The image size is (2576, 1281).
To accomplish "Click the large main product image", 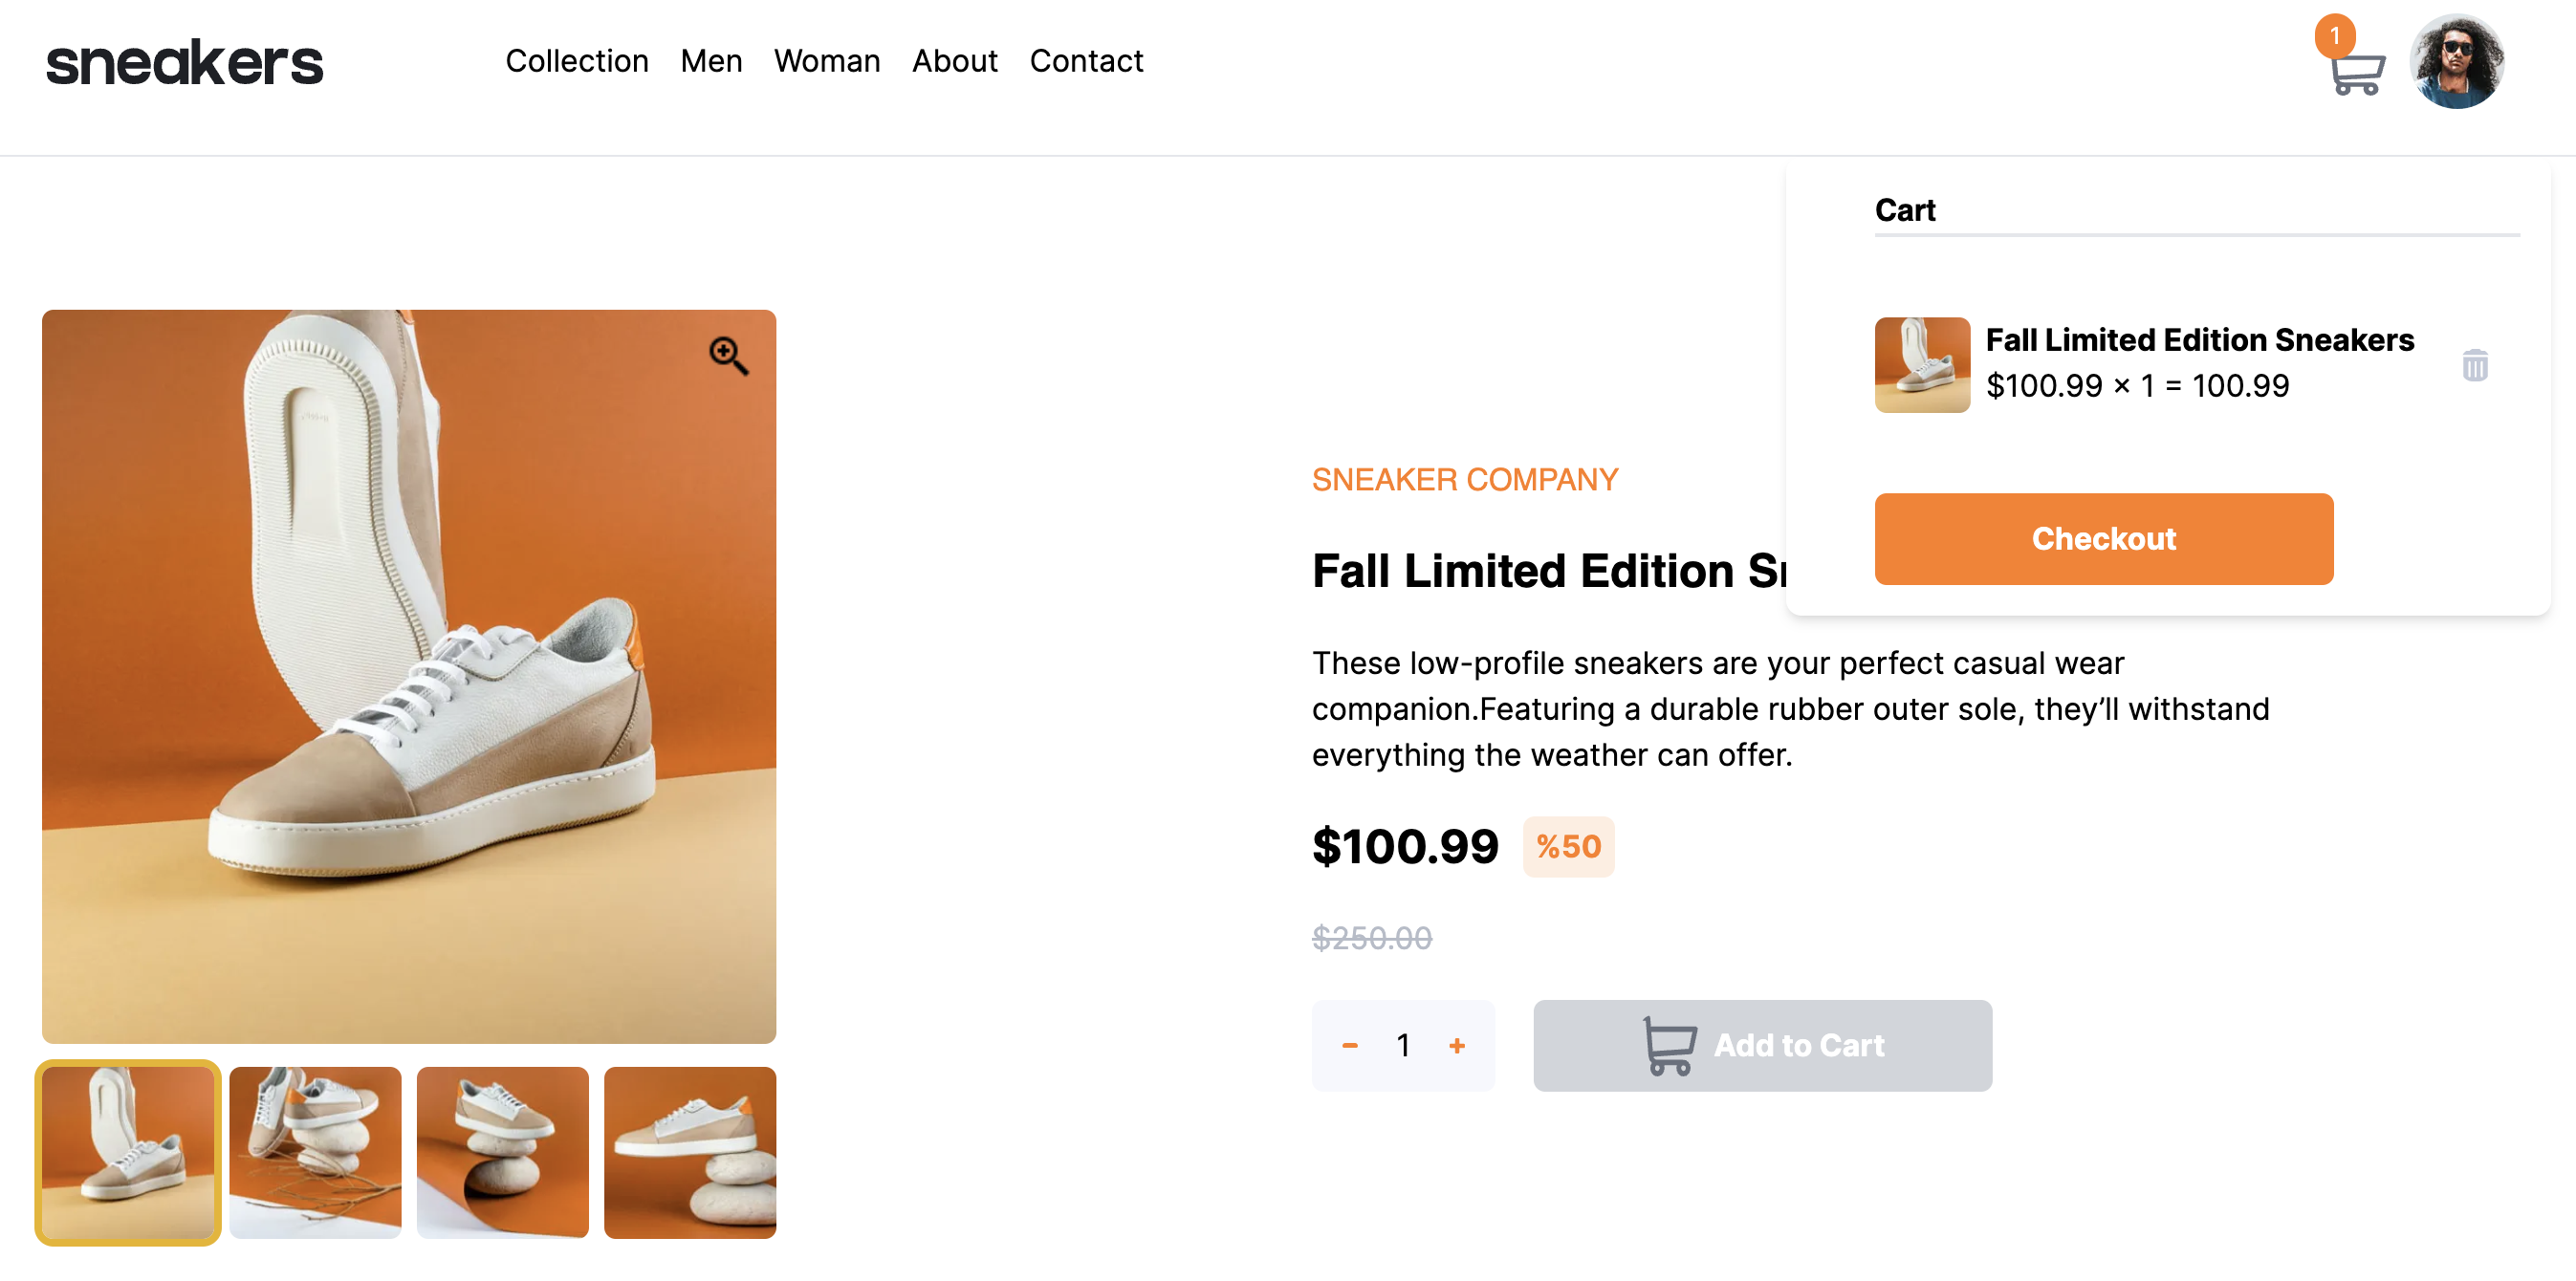I will 408,676.
